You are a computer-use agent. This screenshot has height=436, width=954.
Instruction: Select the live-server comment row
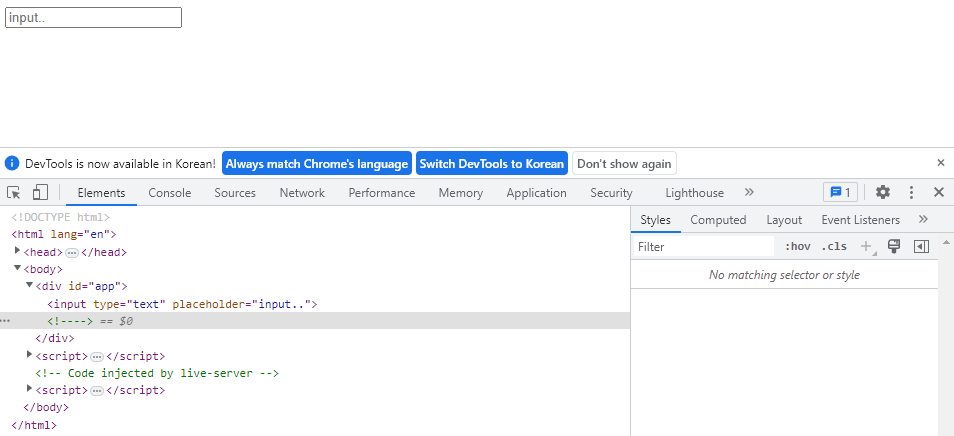(315, 373)
